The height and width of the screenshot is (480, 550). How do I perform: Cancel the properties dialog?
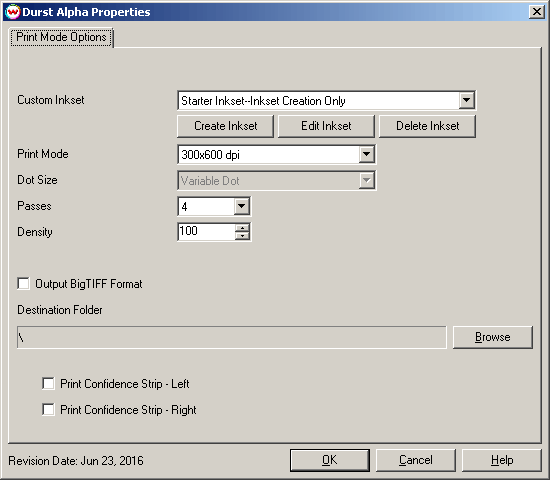(x=416, y=460)
